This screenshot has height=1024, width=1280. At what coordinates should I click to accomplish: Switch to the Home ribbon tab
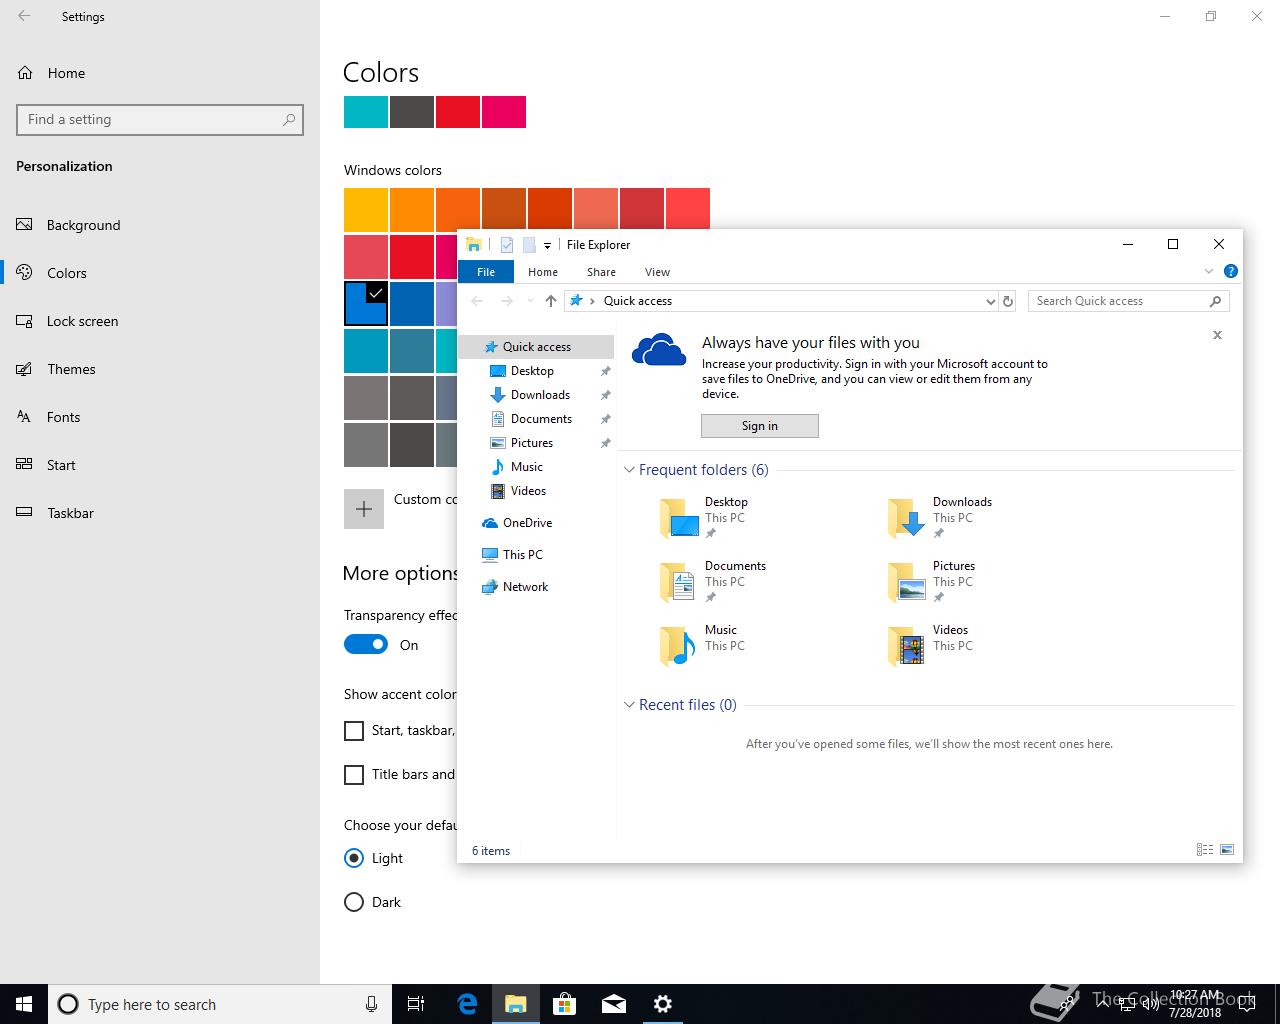[543, 272]
